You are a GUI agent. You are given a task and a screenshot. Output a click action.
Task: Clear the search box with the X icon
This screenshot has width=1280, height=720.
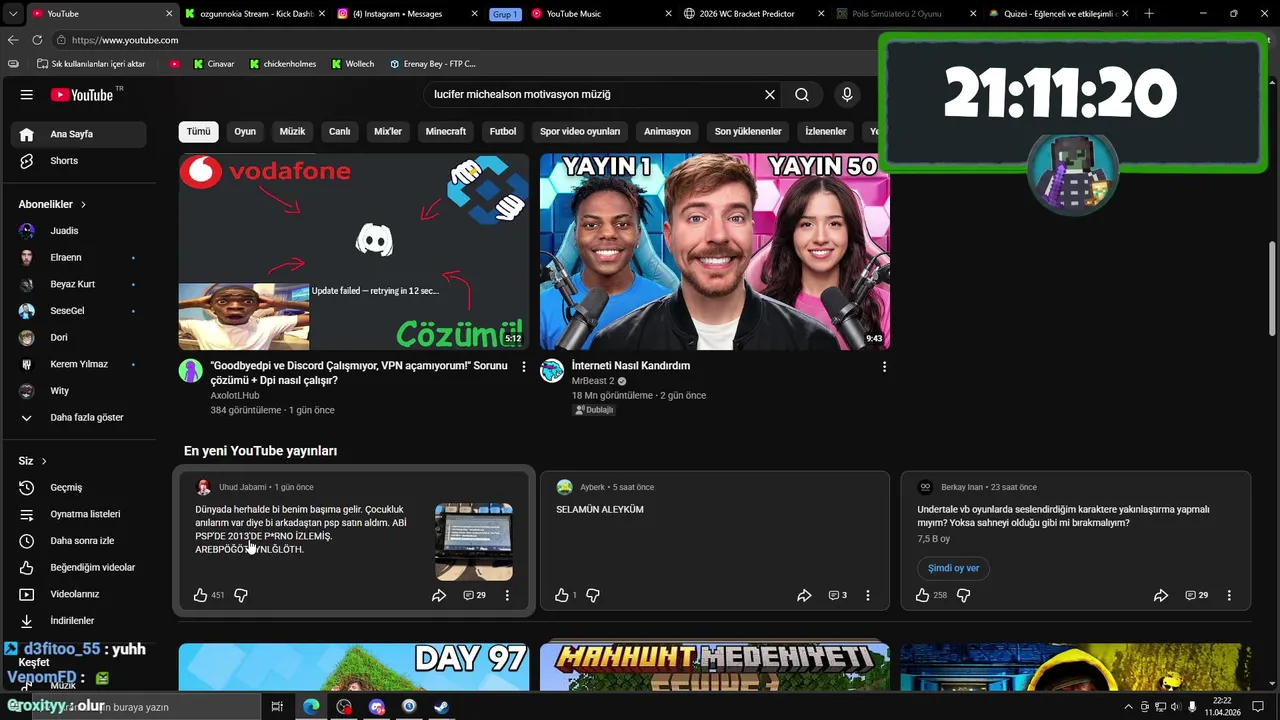point(770,95)
